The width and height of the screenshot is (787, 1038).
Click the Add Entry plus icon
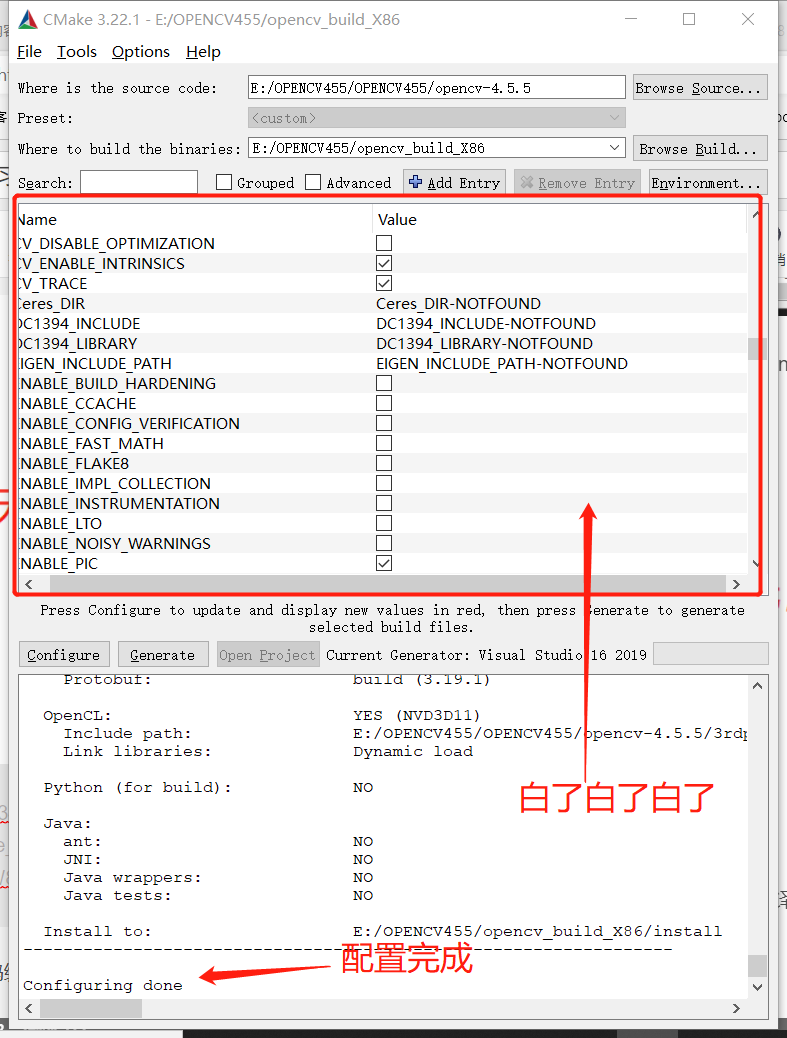click(x=416, y=182)
